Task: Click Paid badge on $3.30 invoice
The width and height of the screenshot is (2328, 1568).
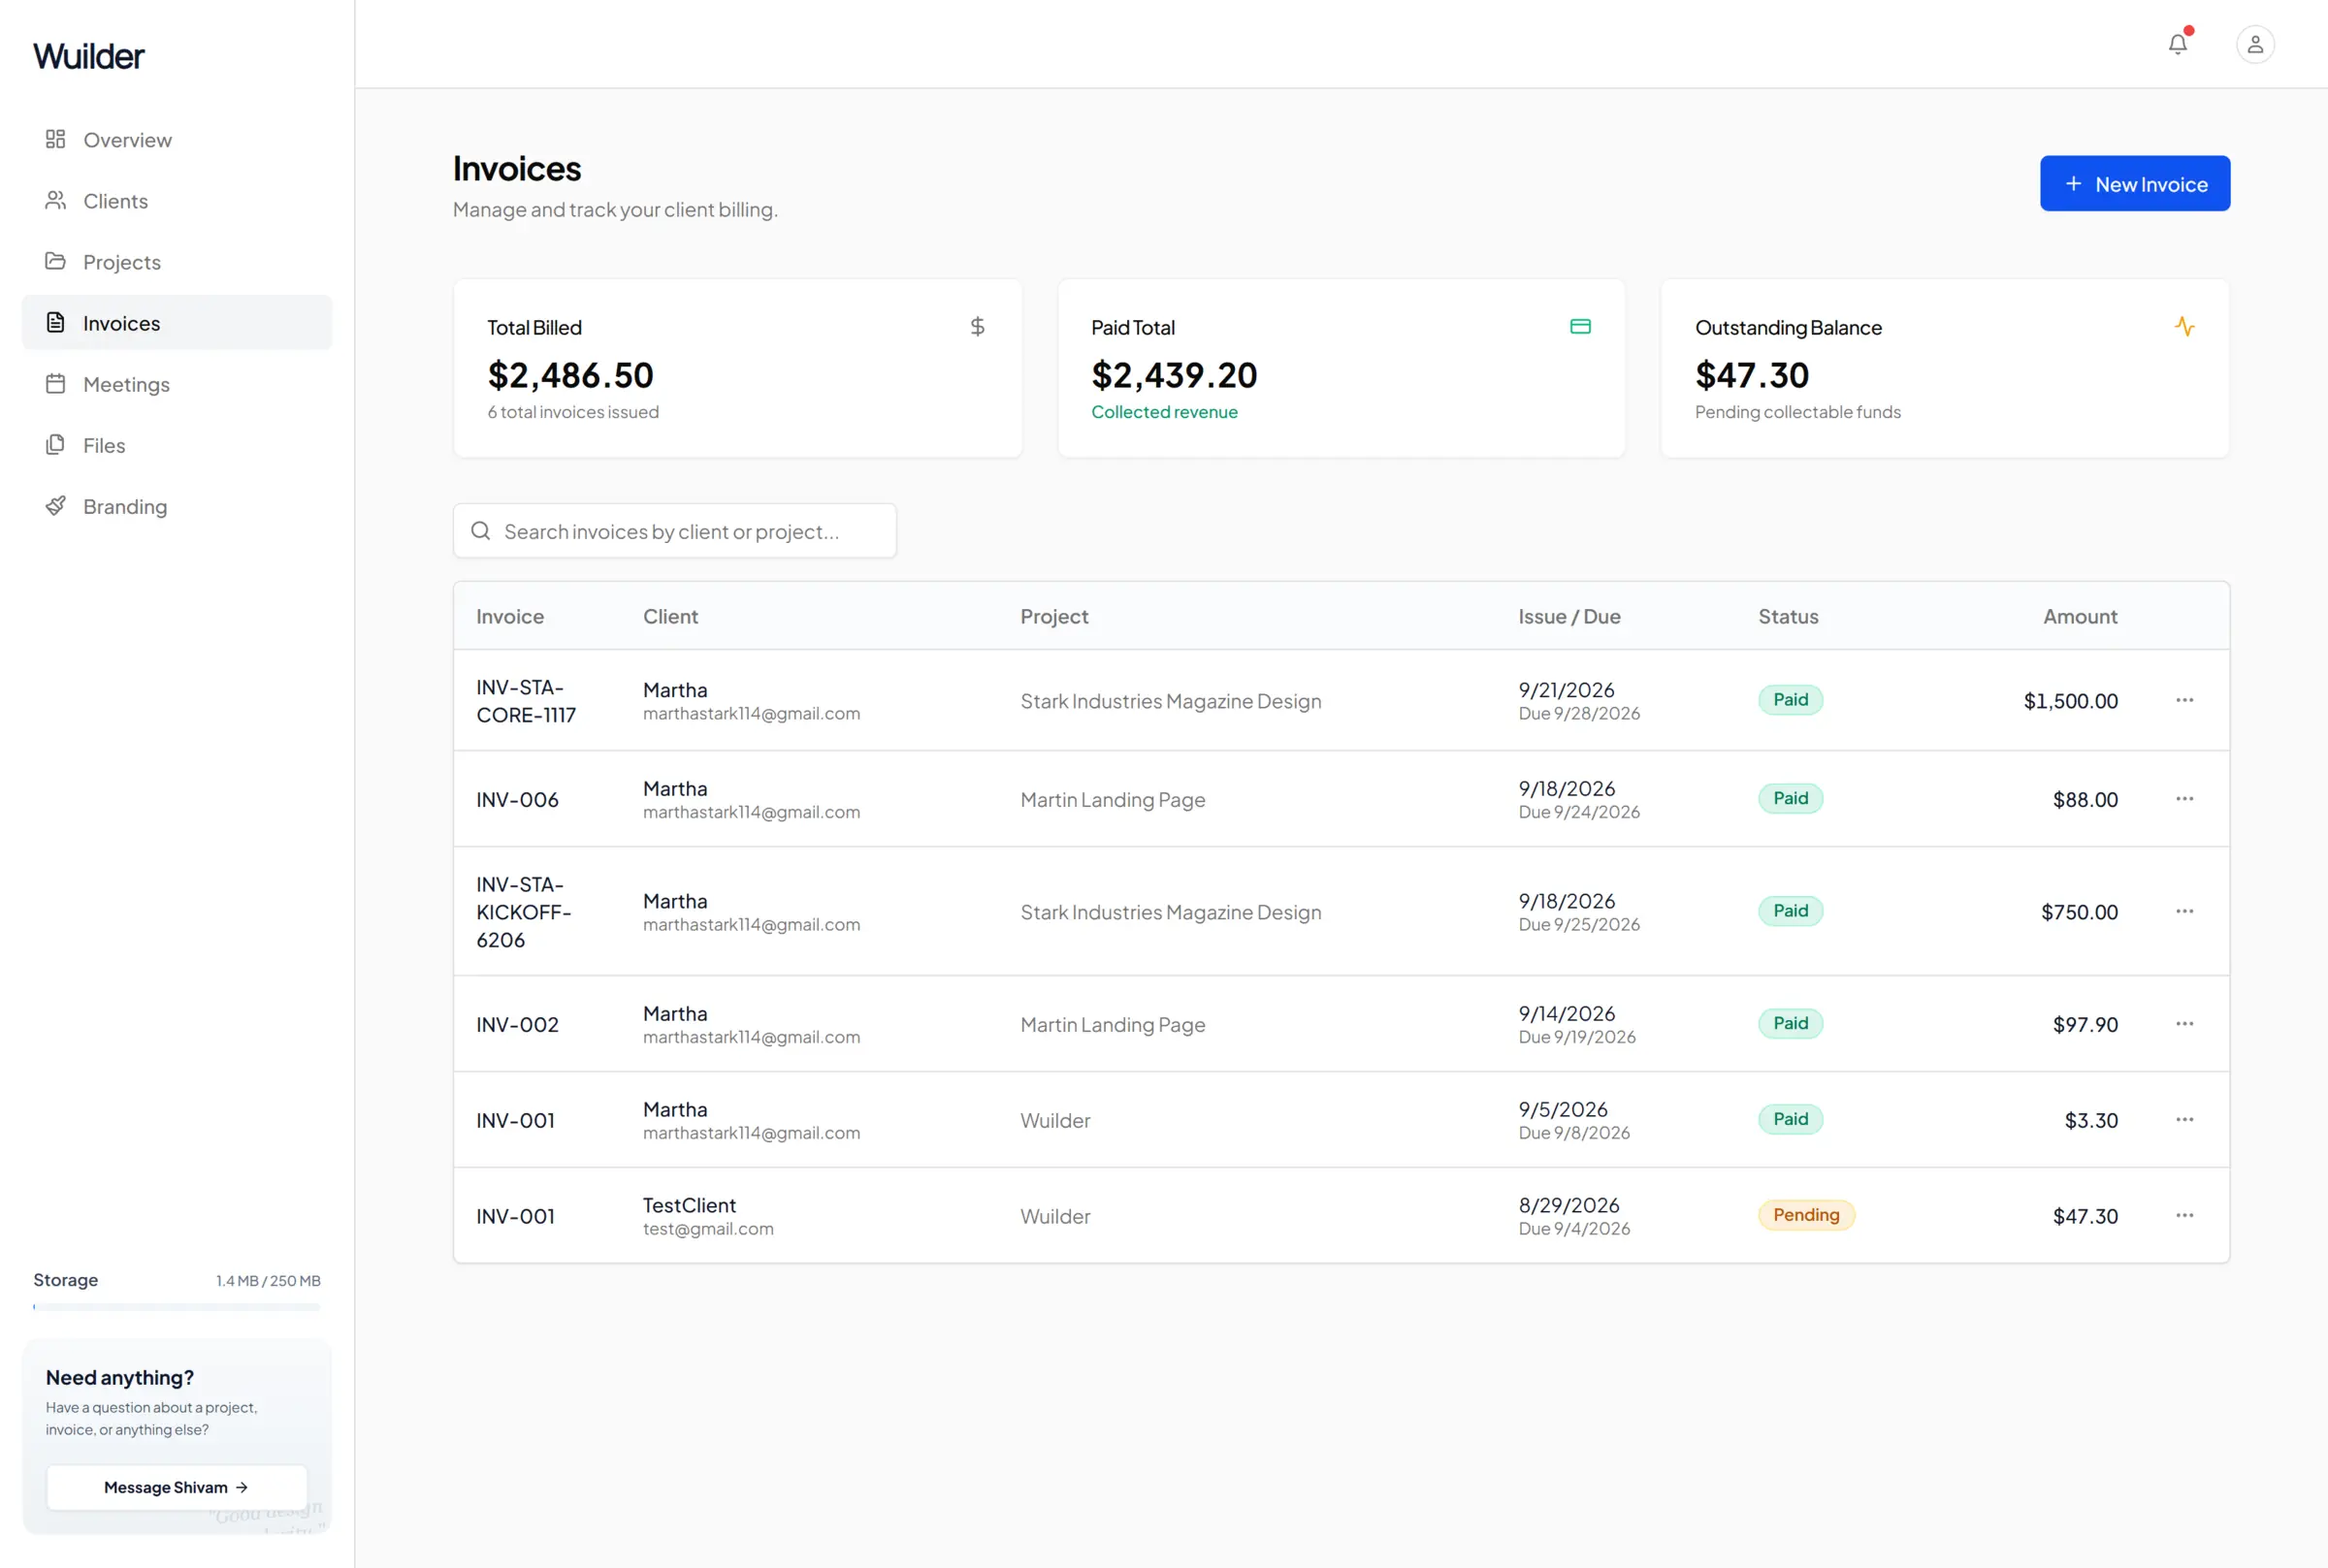Action: coord(1790,1119)
